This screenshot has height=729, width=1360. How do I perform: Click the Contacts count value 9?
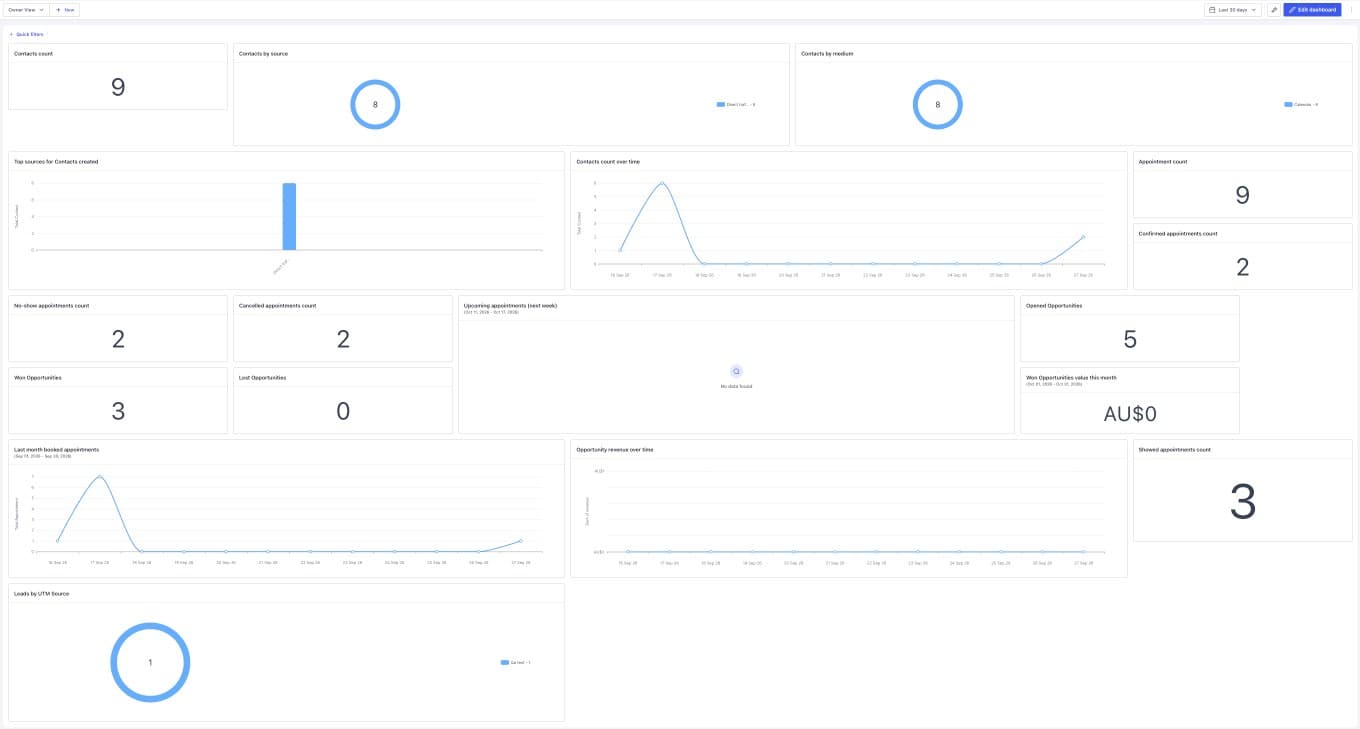(x=118, y=87)
